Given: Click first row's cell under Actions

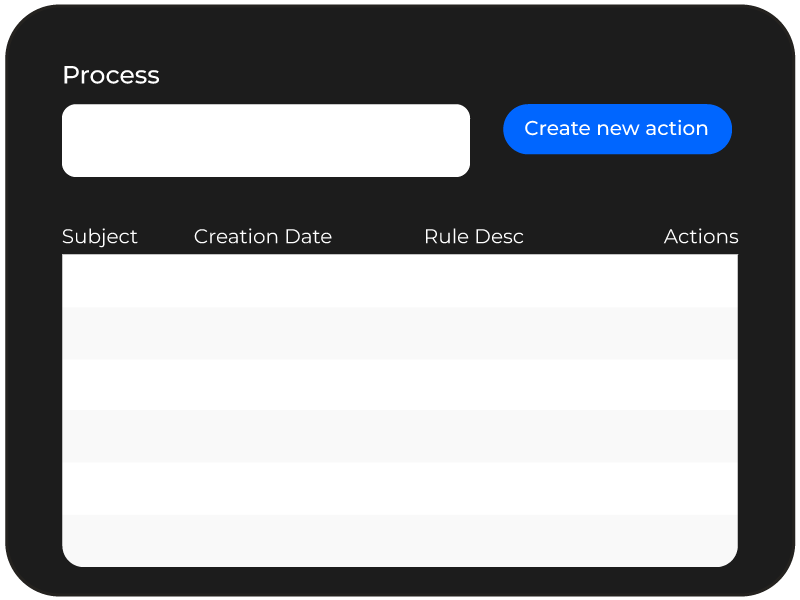Looking at the screenshot, I should (x=701, y=281).
